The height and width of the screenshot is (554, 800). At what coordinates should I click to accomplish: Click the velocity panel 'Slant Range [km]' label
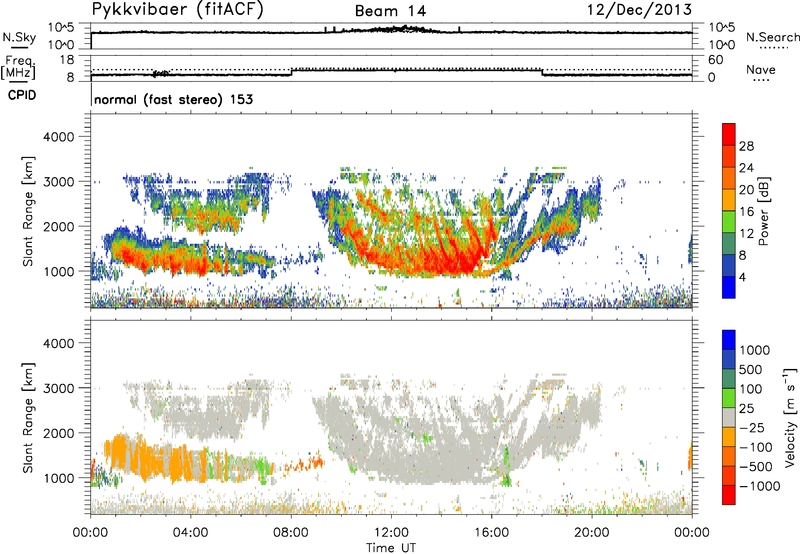tap(28, 418)
